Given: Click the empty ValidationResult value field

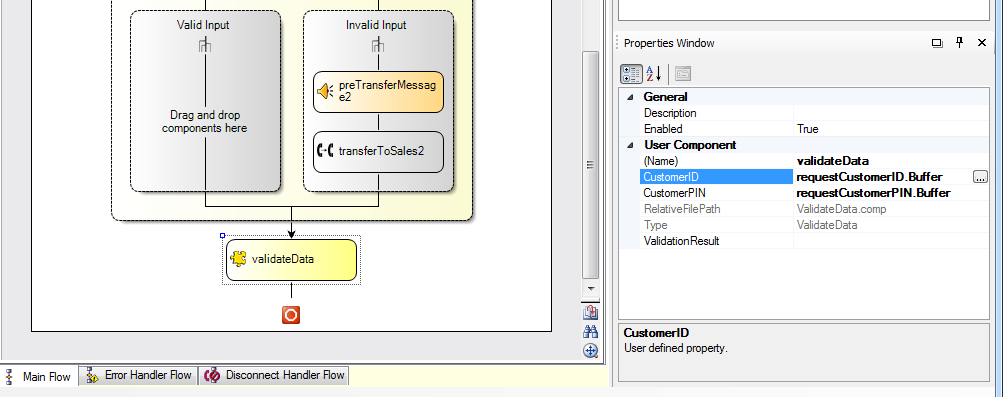Looking at the screenshot, I should pyautogui.click(x=891, y=241).
